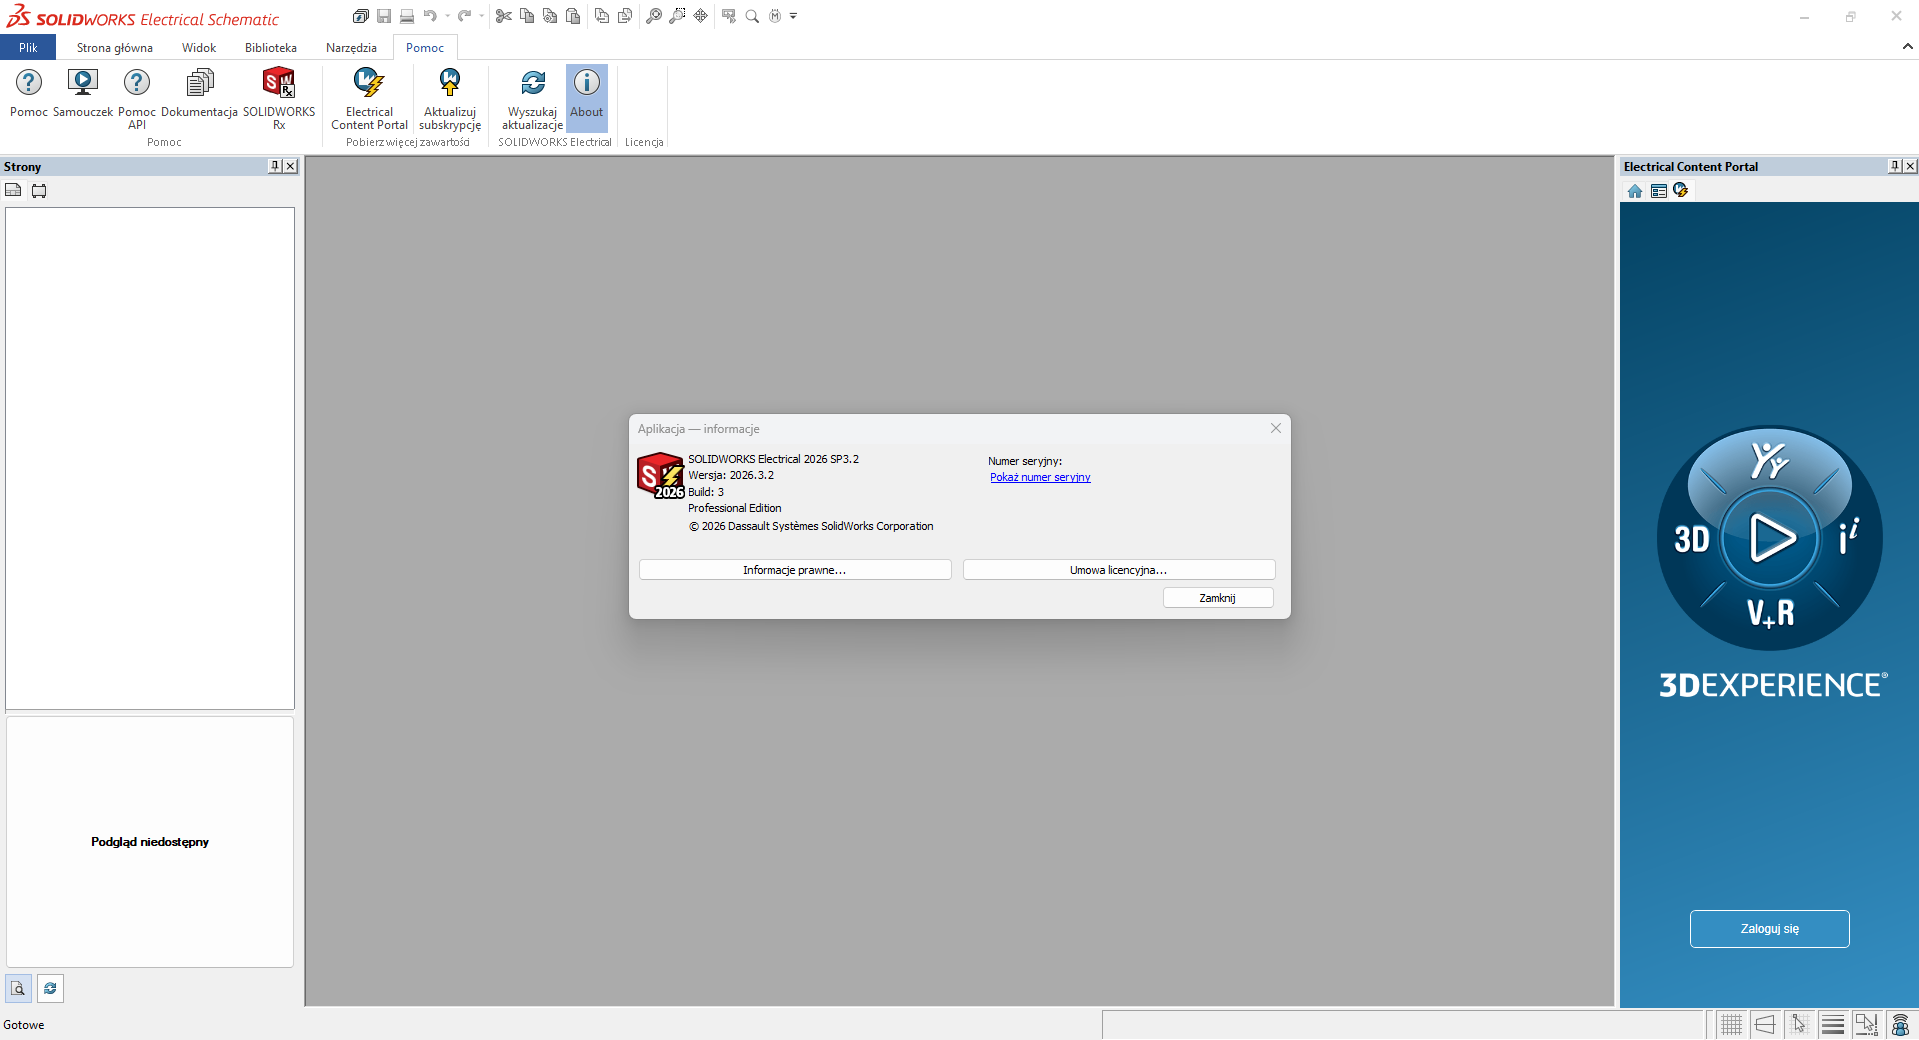Click the SOLIDWORKS Electrical 2026 logo in dialog
Image resolution: width=1919 pixels, height=1040 pixels.
pos(660,475)
